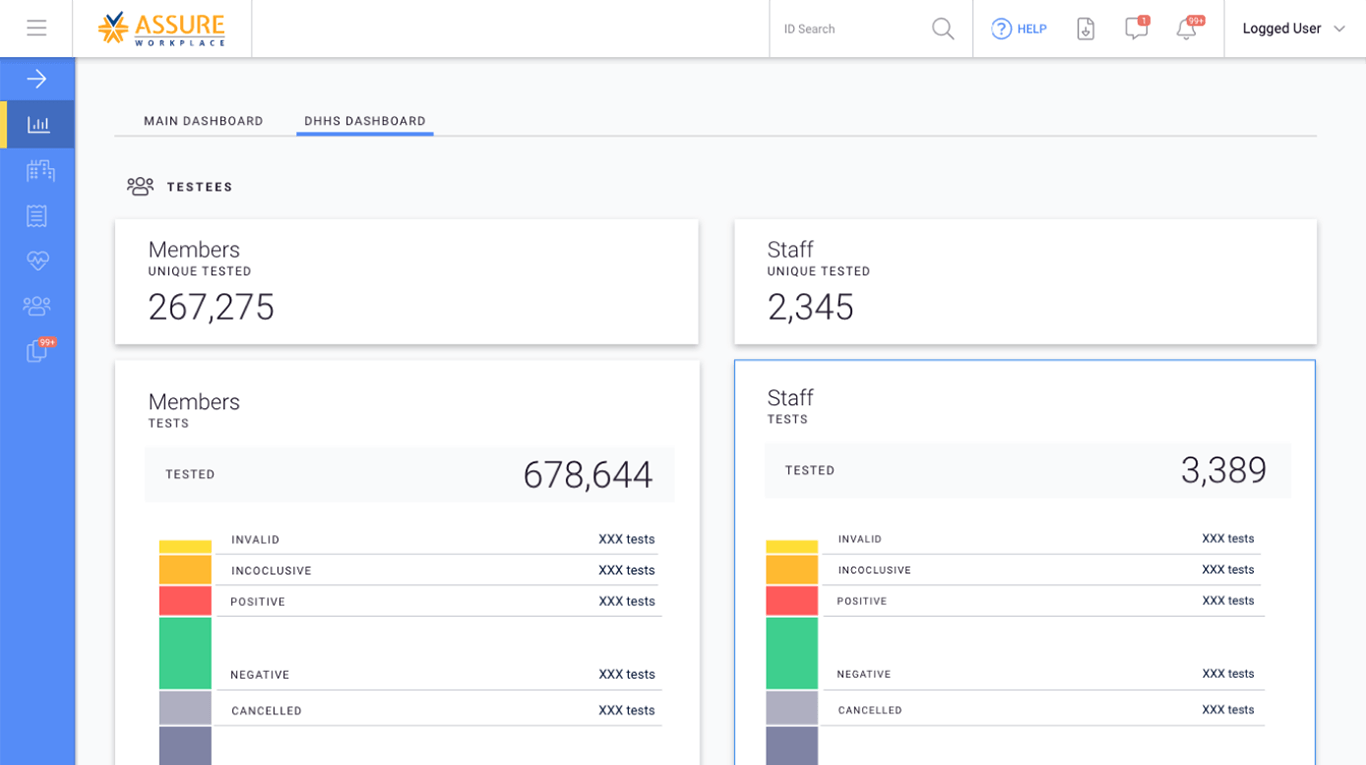
Task: Click the Staff yellow Invalid bar segment
Action: point(792,547)
